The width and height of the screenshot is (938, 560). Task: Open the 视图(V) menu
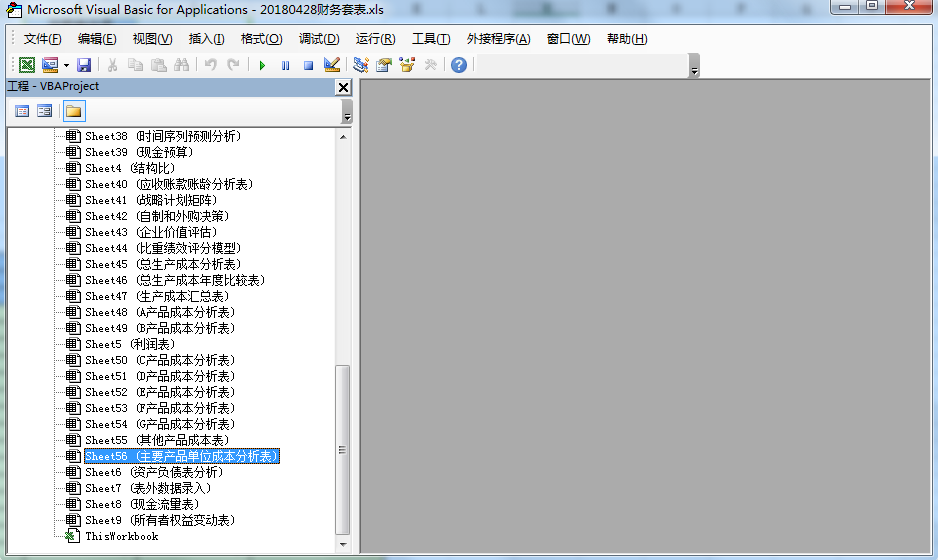[153, 39]
